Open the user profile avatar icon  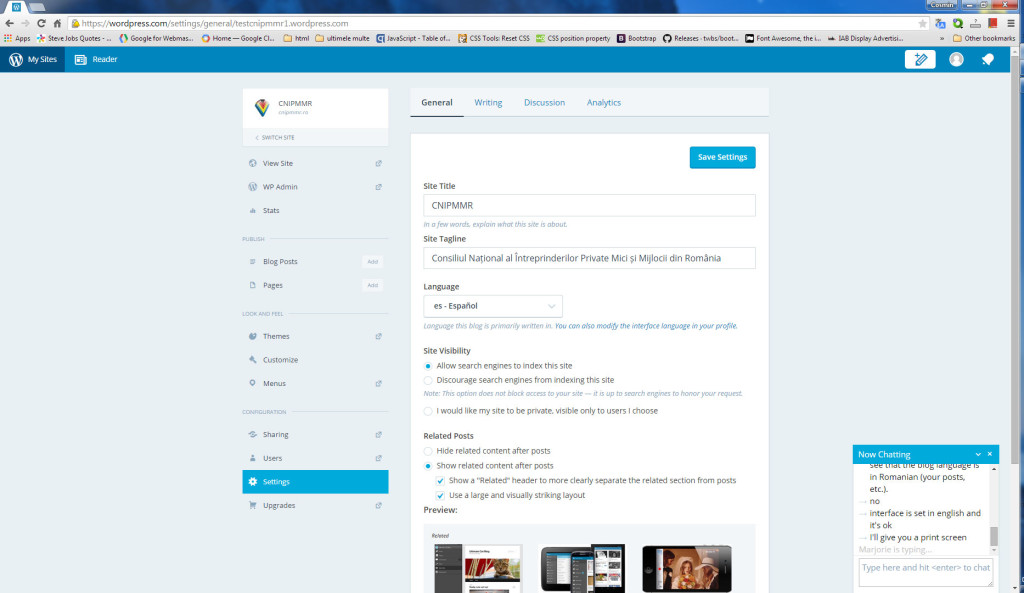pos(956,59)
